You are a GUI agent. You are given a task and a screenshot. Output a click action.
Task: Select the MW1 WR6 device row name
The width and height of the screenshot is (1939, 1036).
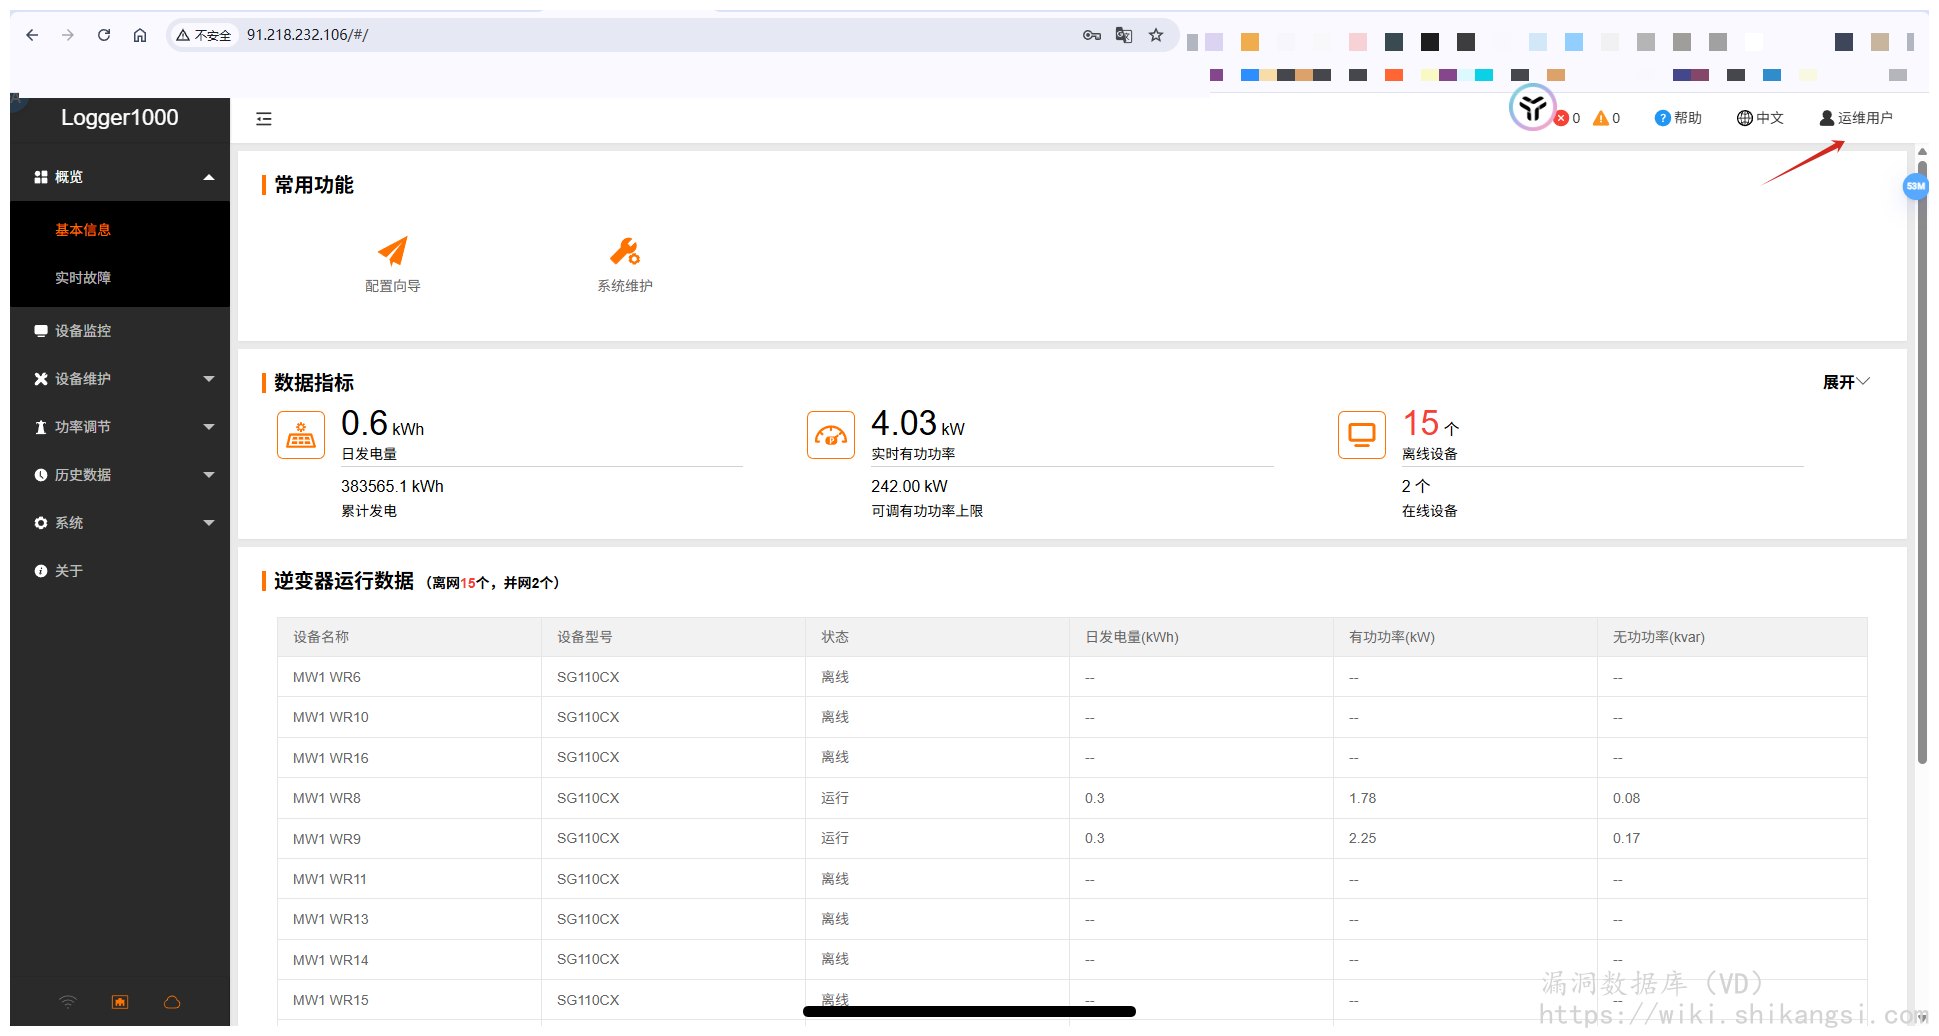(327, 677)
